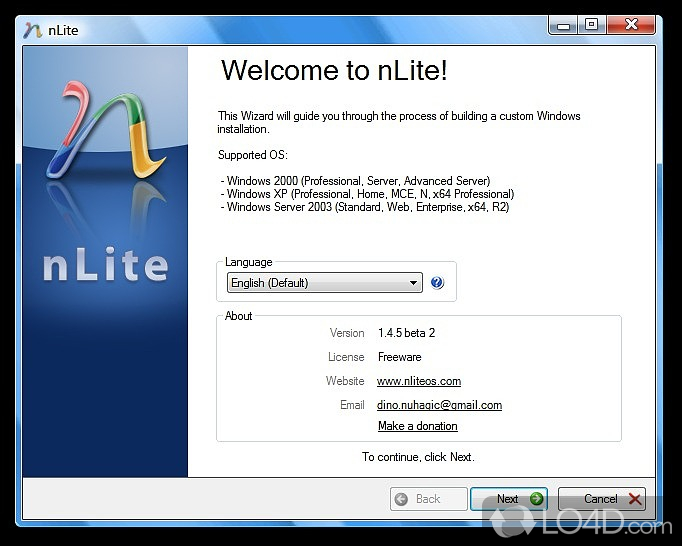Screen dimensions: 682x546
Task: Click the Windows Server 2003 supported OS line
Action: click(364, 207)
